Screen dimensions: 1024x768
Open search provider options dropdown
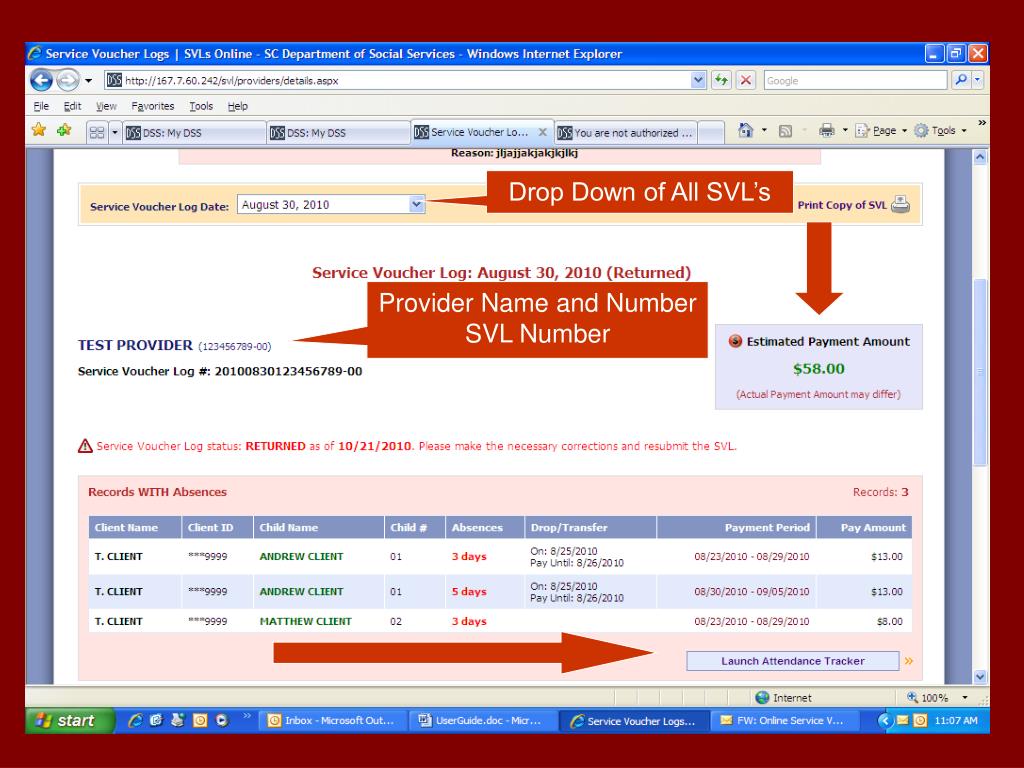pos(978,80)
